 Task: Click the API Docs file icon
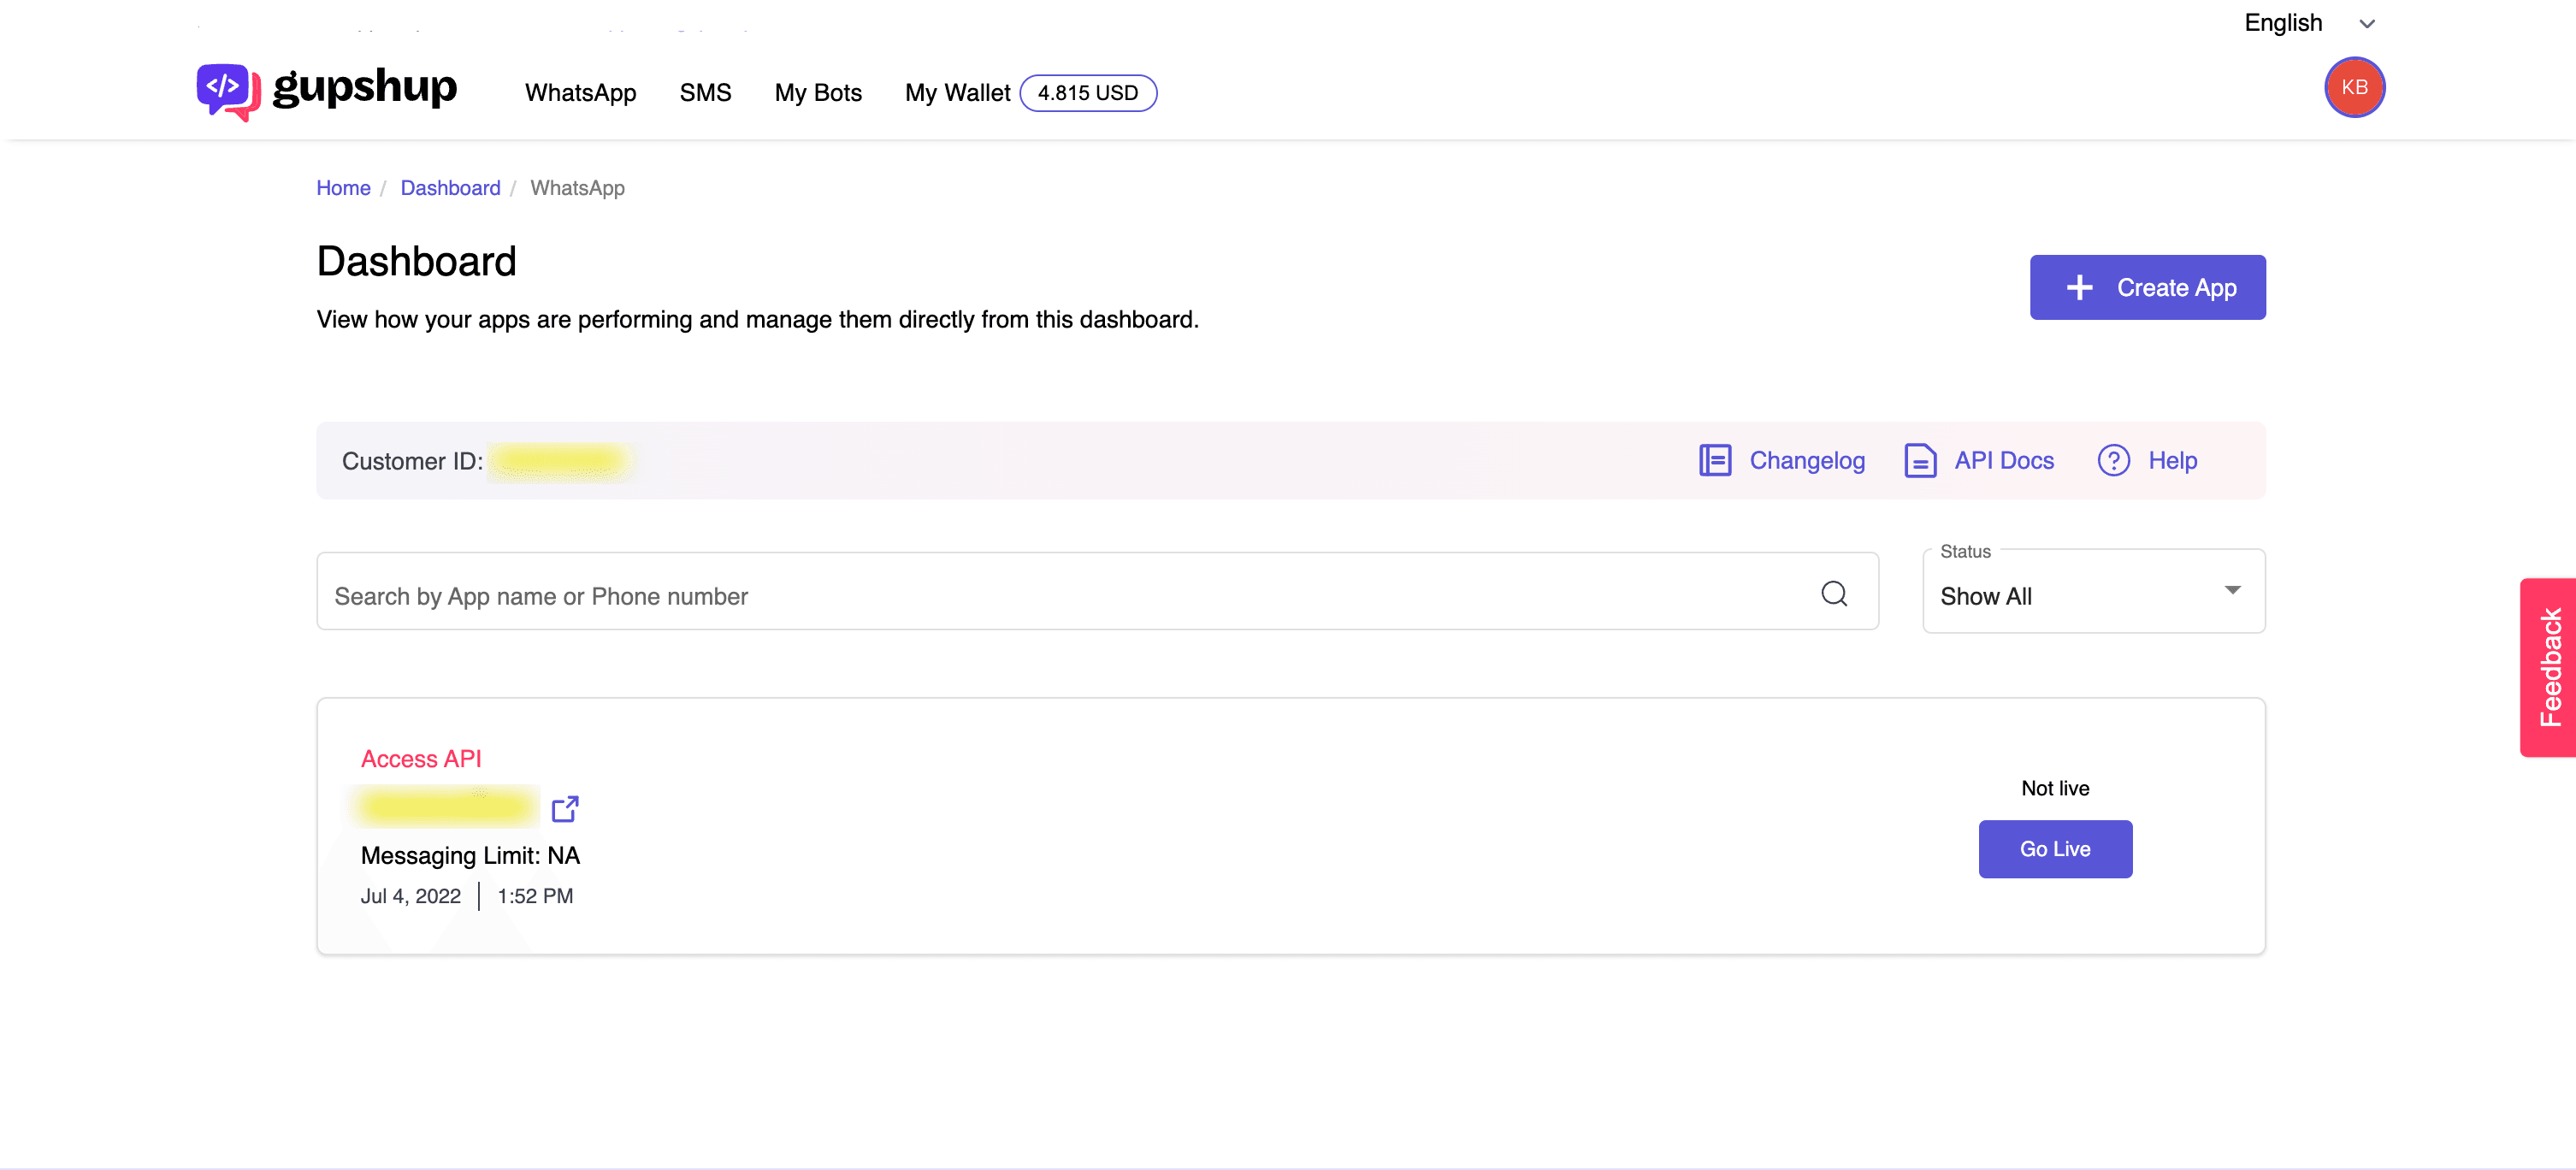[x=1919, y=460]
